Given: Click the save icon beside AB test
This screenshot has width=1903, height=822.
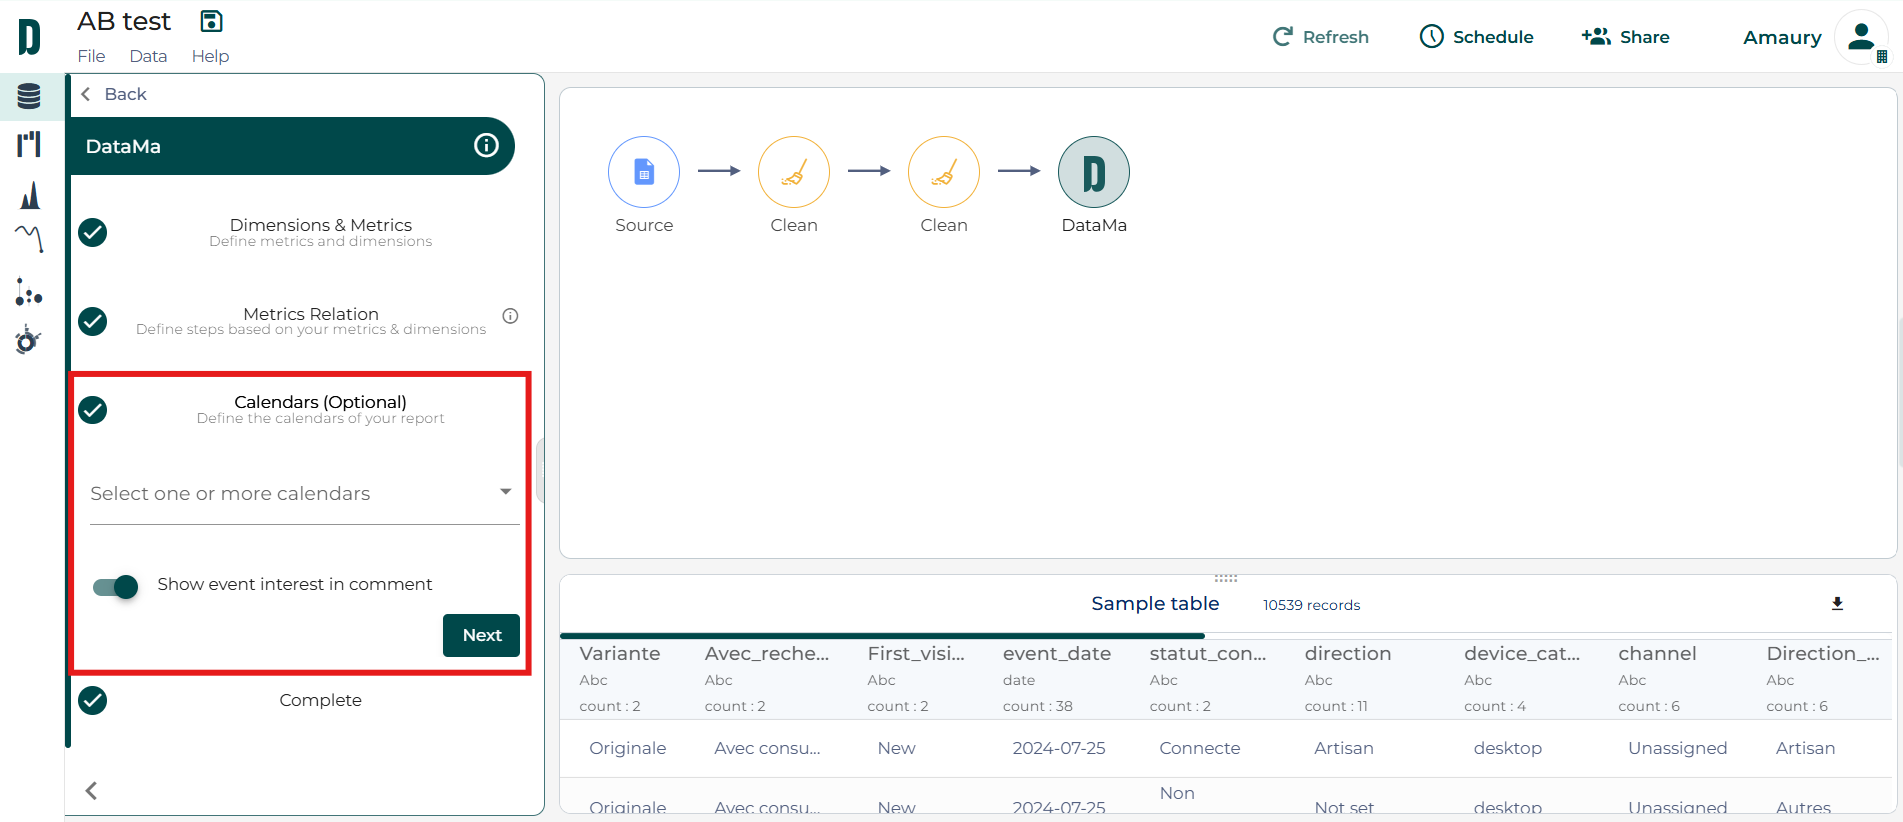Looking at the screenshot, I should (211, 21).
